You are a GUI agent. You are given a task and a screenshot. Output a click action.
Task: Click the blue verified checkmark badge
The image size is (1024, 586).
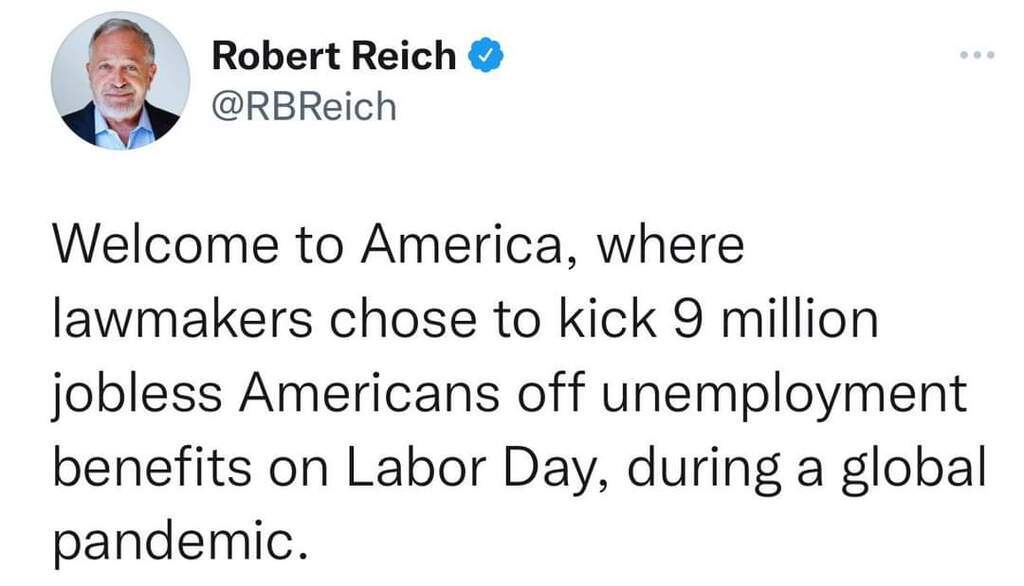485,55
